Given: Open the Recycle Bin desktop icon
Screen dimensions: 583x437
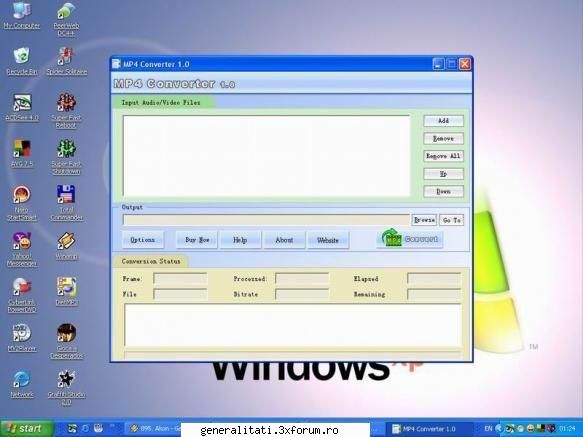Looking at the screenshot, I should (22, 61).
